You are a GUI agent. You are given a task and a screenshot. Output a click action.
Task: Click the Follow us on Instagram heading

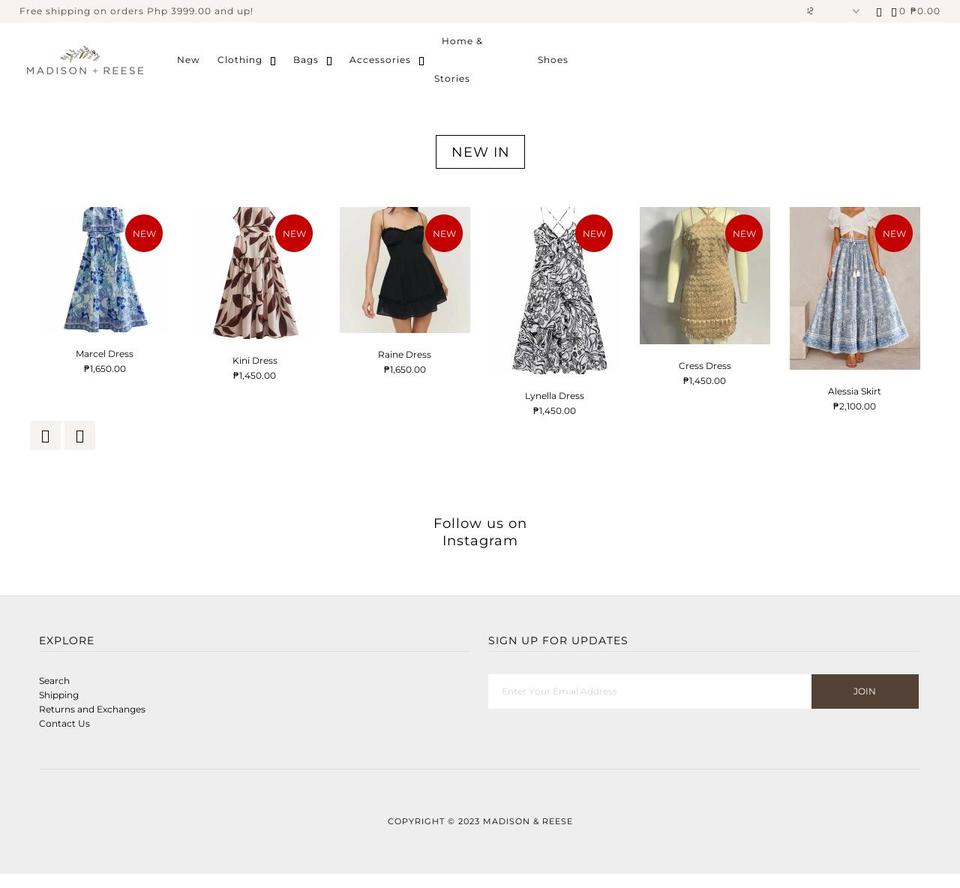480,532
